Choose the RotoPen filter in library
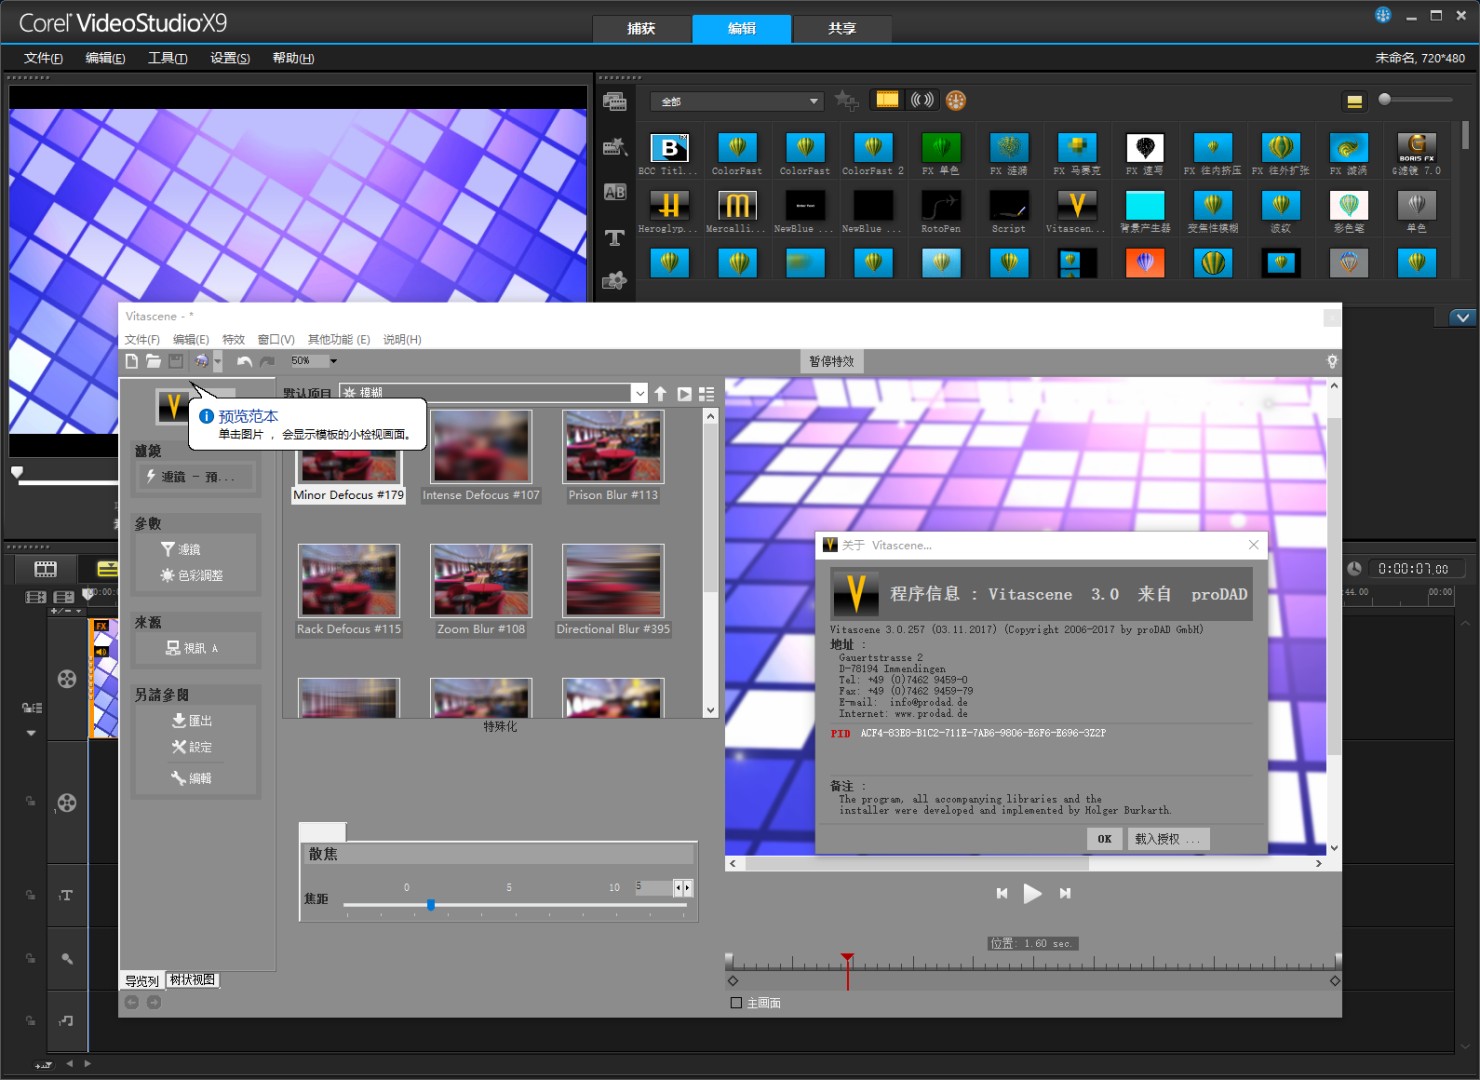1480x1080 pixels. pos(941,205)
